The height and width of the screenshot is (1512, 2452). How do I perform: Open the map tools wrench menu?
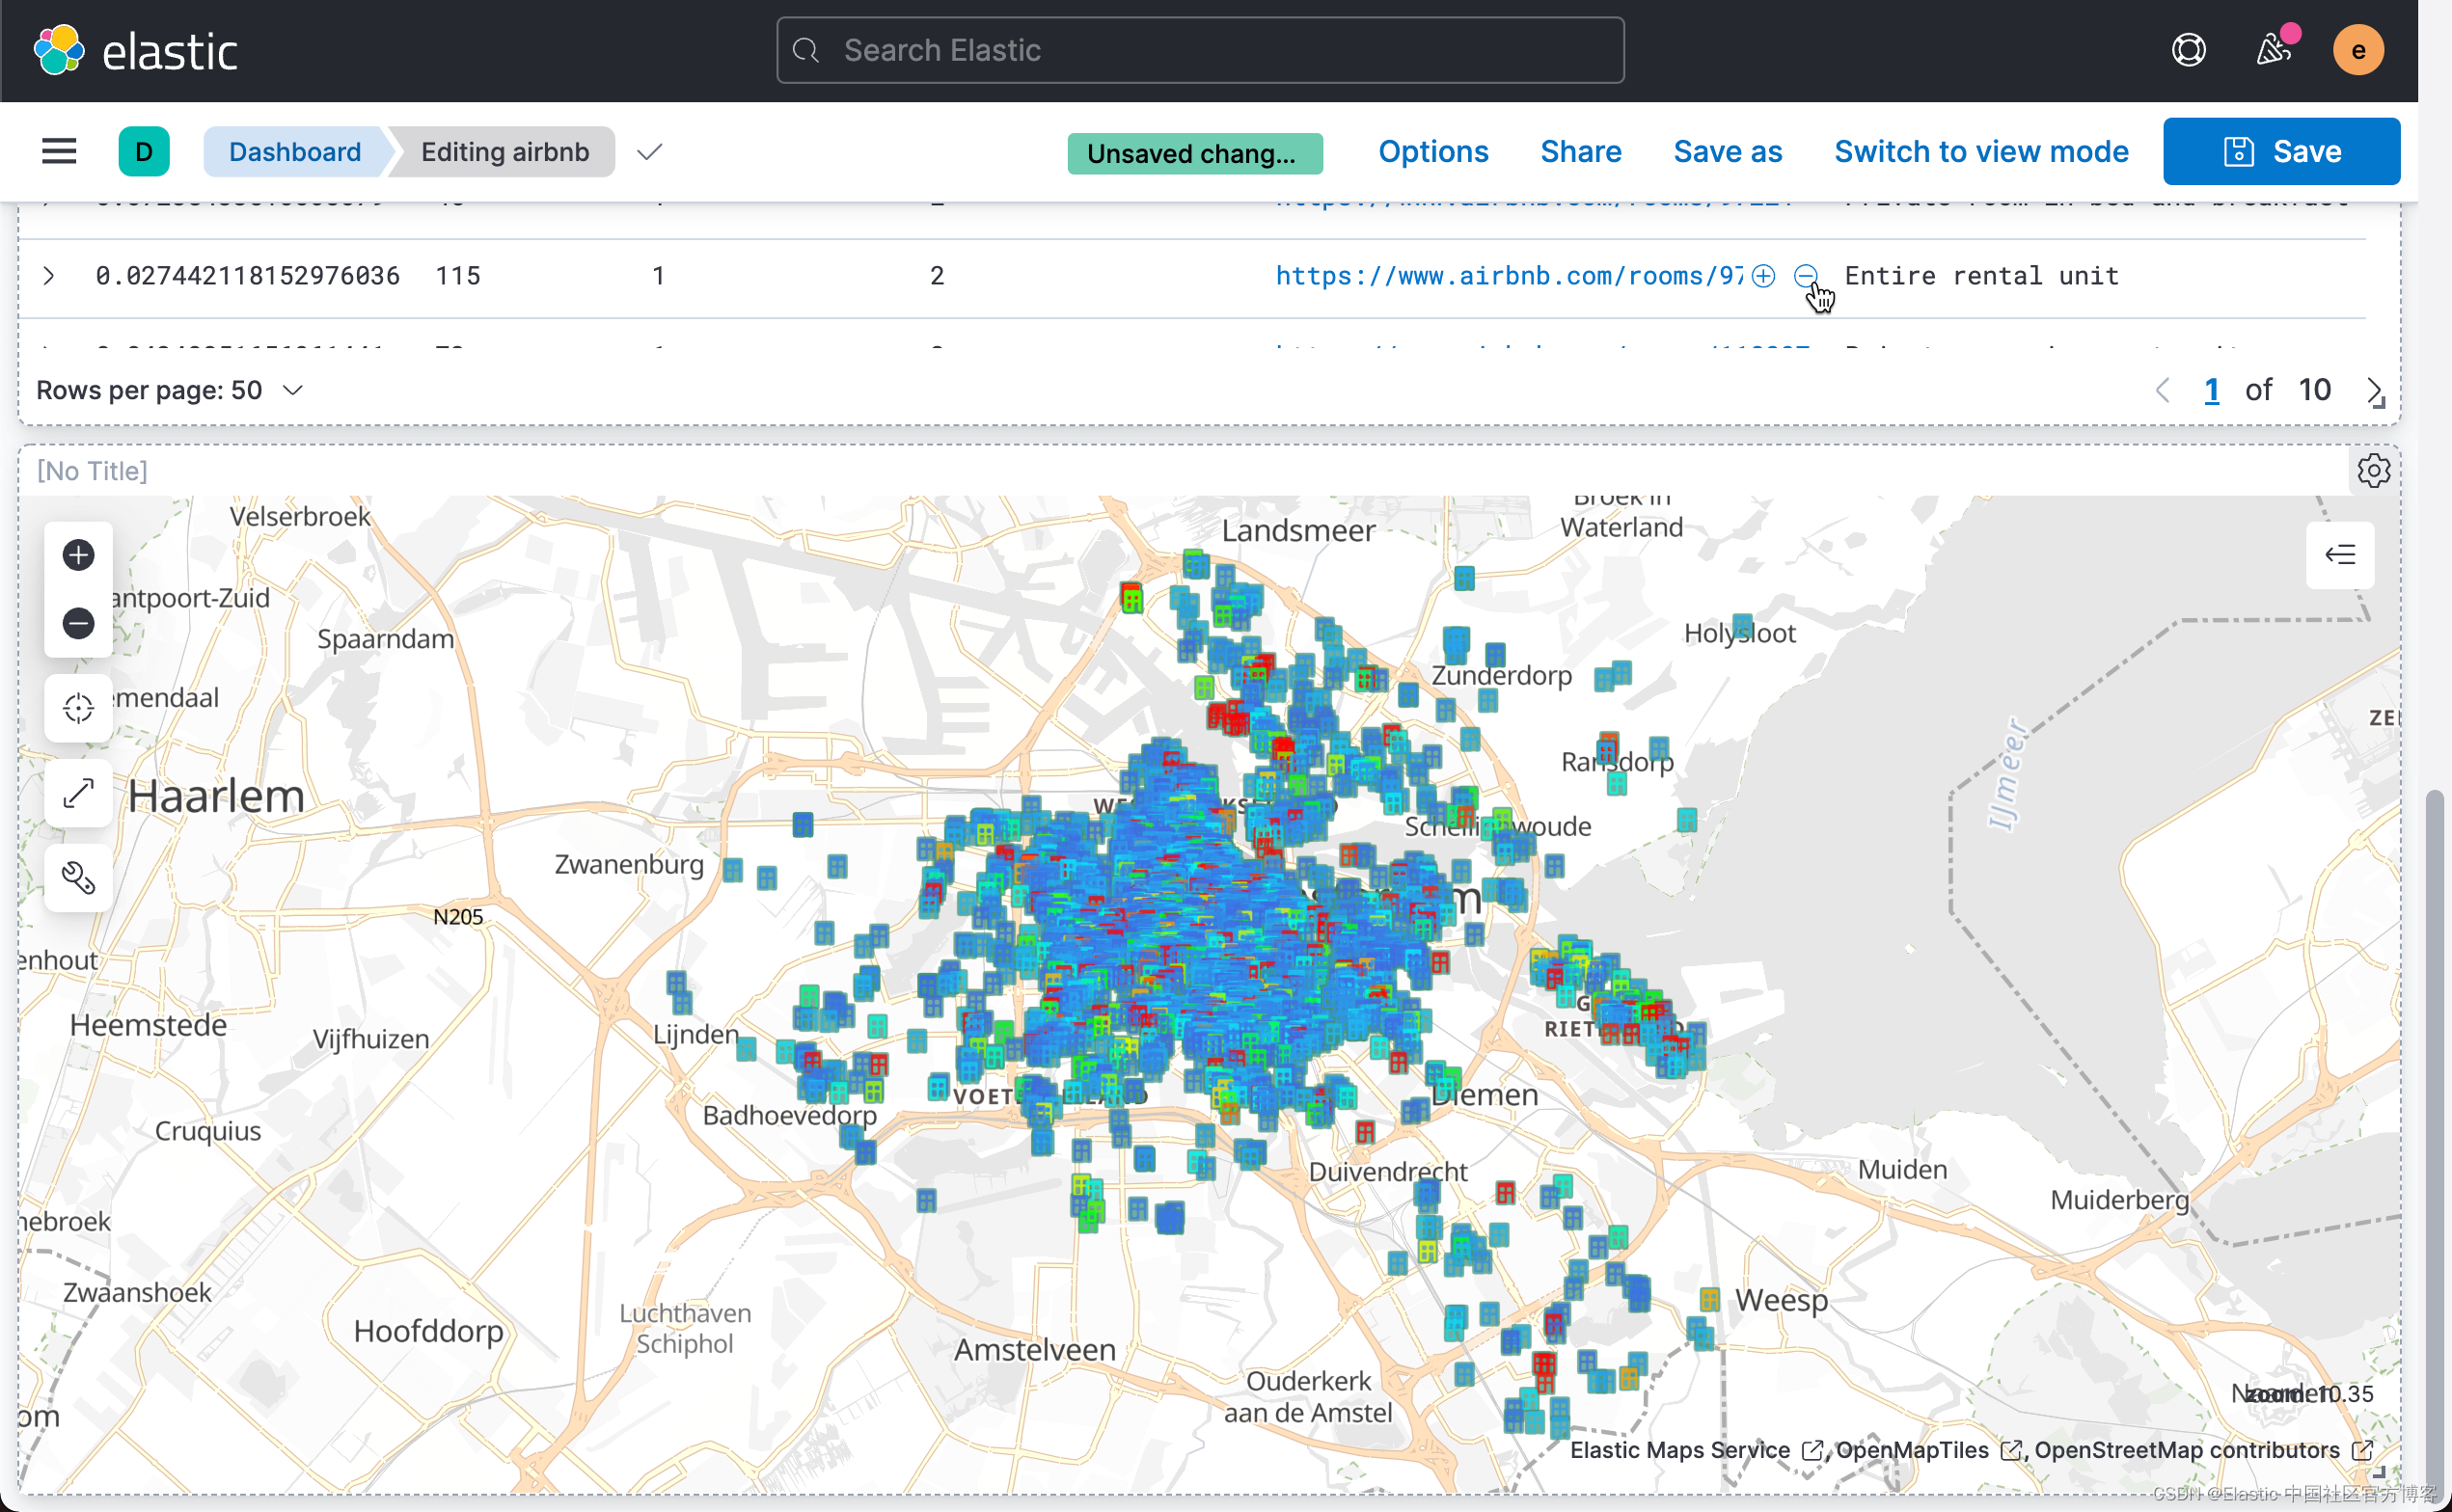coord(78,878)
